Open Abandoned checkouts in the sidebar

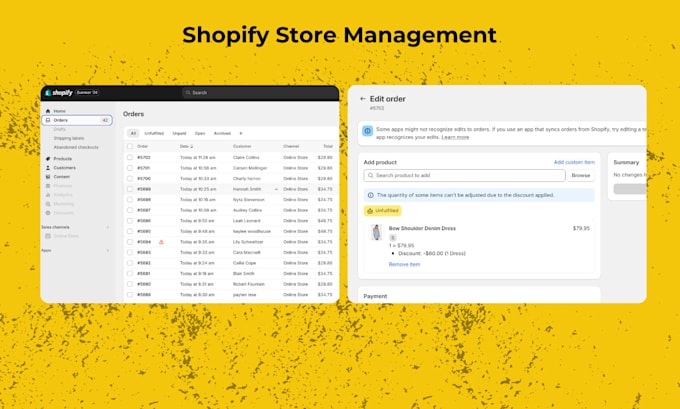tap(76, 147)
